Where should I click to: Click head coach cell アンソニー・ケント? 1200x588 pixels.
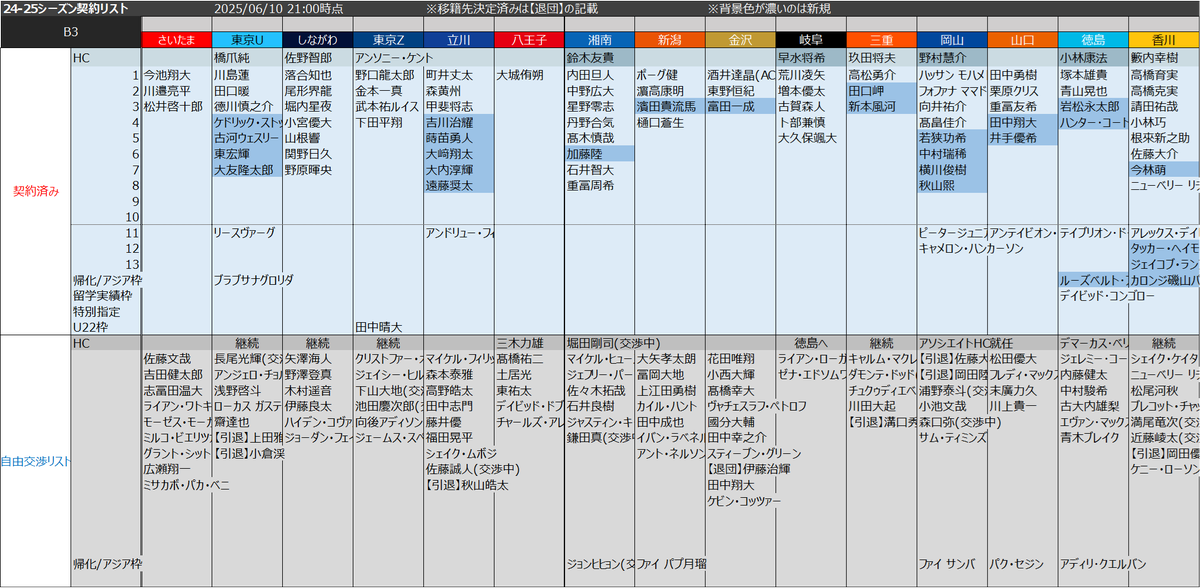coord(388,58)
